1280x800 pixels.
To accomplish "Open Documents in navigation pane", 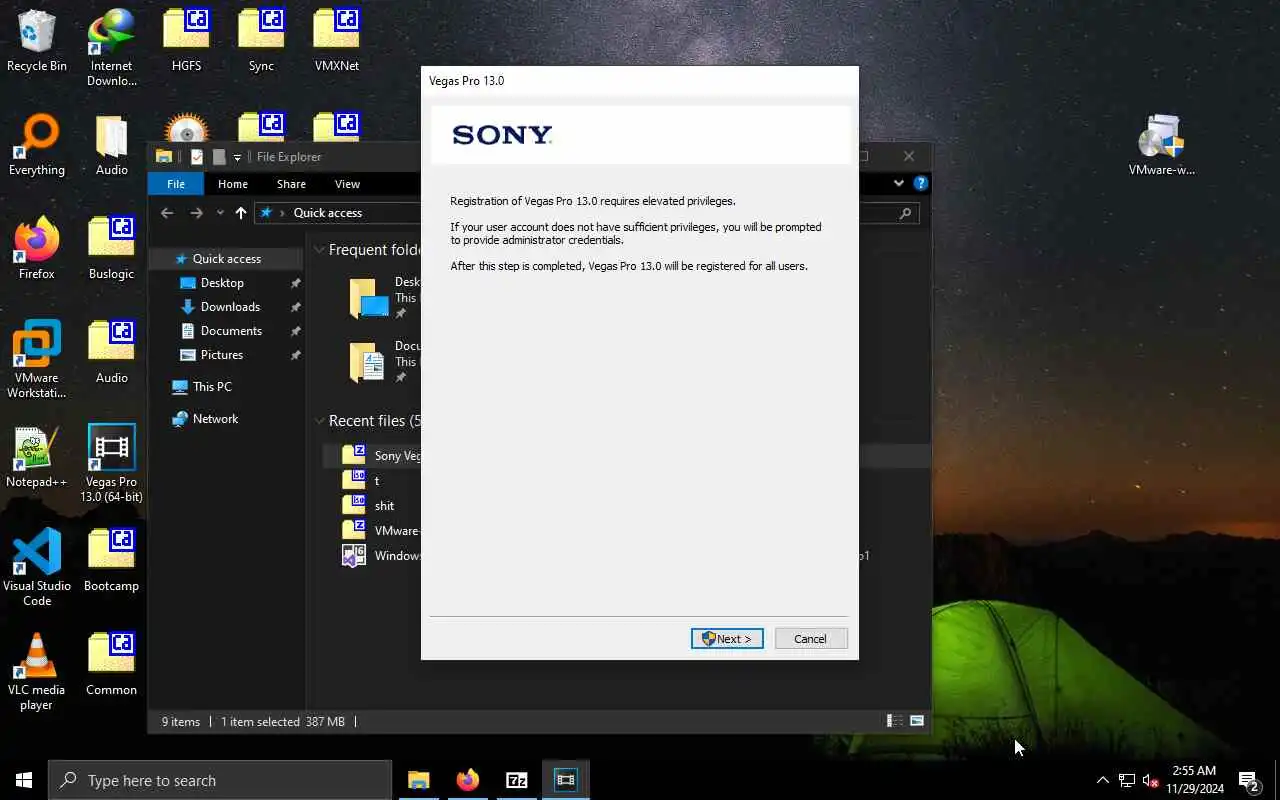I will click(231, 331).
